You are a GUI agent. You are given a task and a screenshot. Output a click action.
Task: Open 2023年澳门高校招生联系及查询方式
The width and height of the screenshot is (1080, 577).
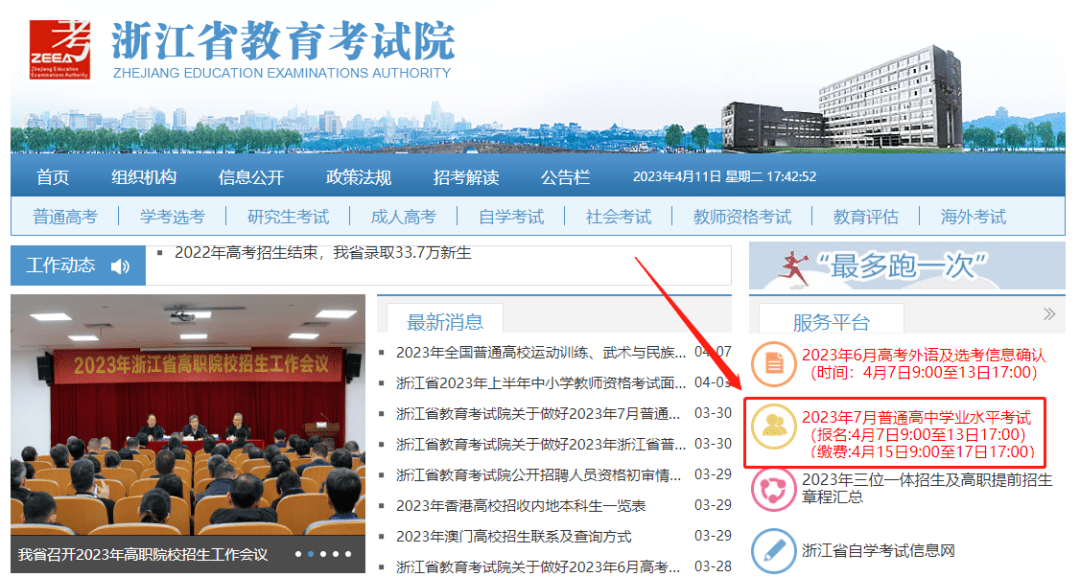point(513,536)
